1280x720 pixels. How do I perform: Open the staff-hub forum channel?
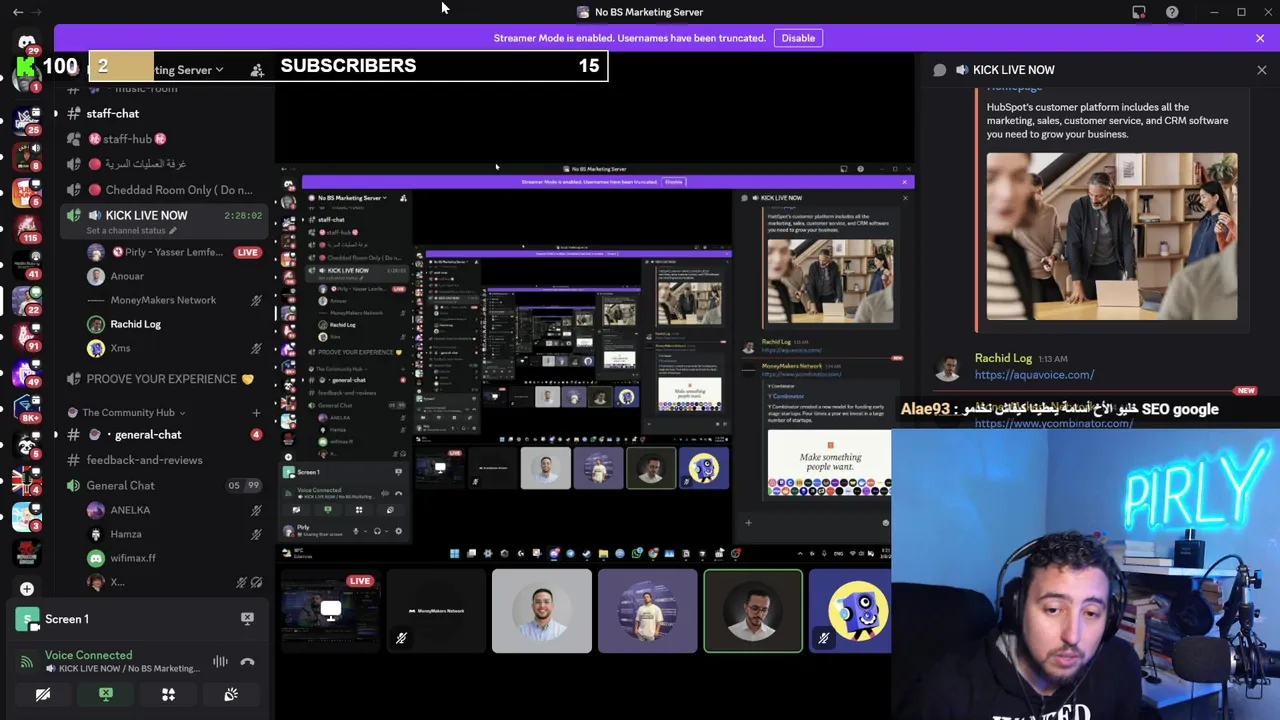coord(165,139)
